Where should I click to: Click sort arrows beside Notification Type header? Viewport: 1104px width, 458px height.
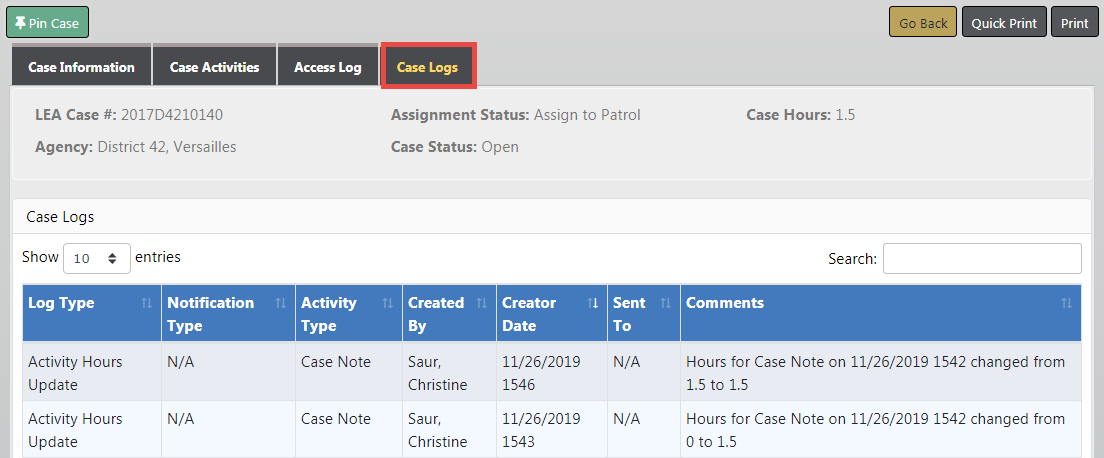[x=280, y=303]
